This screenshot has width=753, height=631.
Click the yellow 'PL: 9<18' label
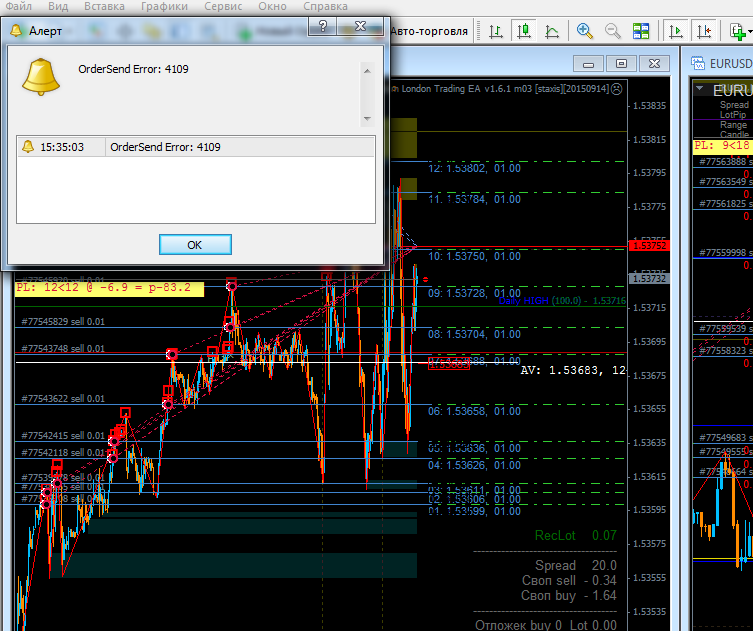click(x=723, y=146)
